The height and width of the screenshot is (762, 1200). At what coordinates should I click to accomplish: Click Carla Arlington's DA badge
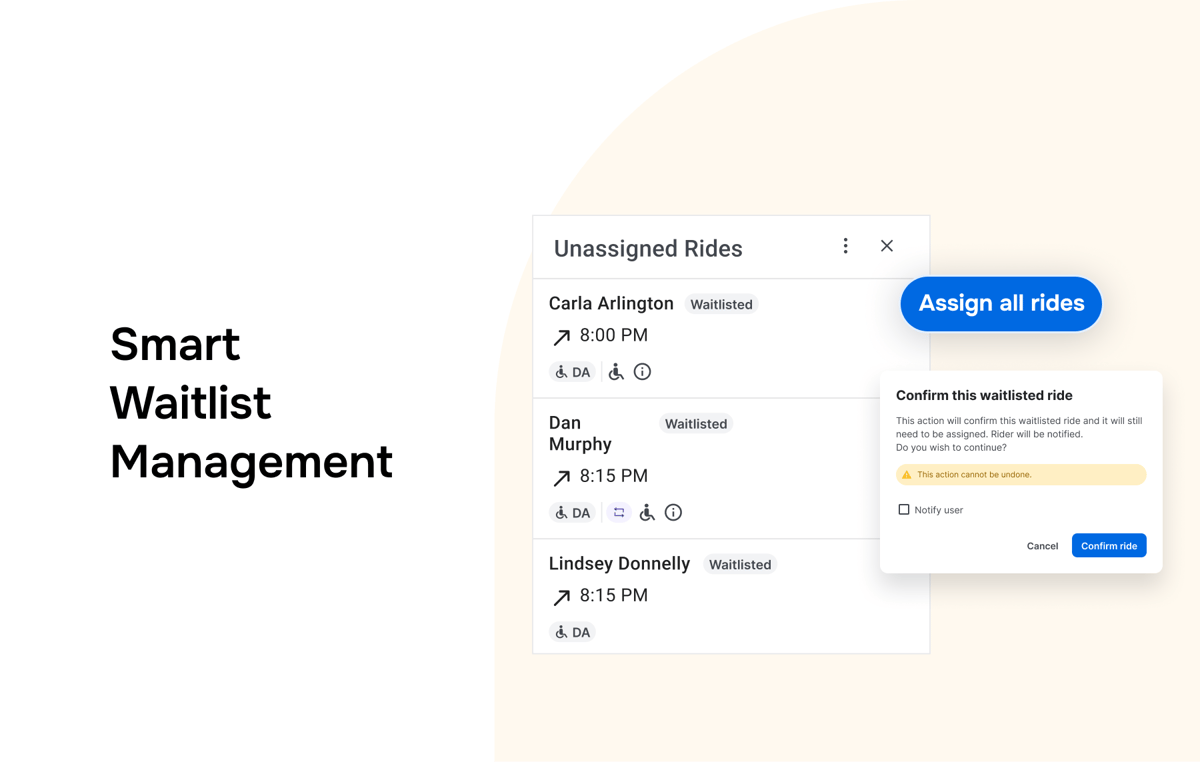click(x=573, y=372)
